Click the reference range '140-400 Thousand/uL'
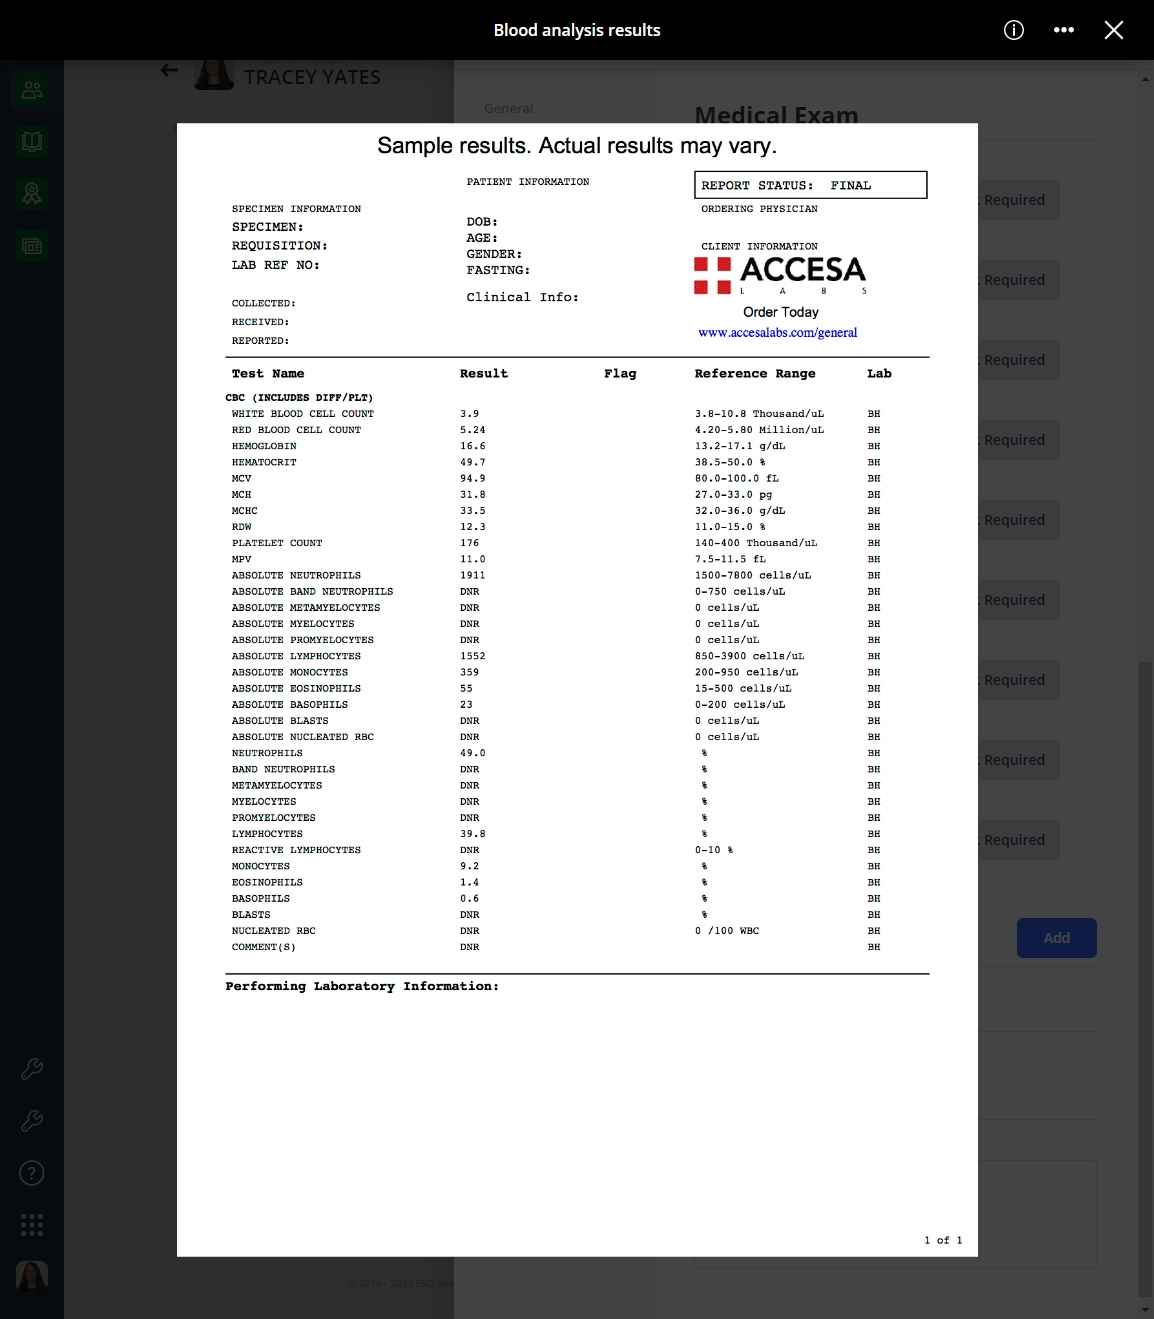Viewport: 1154px width, 1319px height. pos(756,543)
